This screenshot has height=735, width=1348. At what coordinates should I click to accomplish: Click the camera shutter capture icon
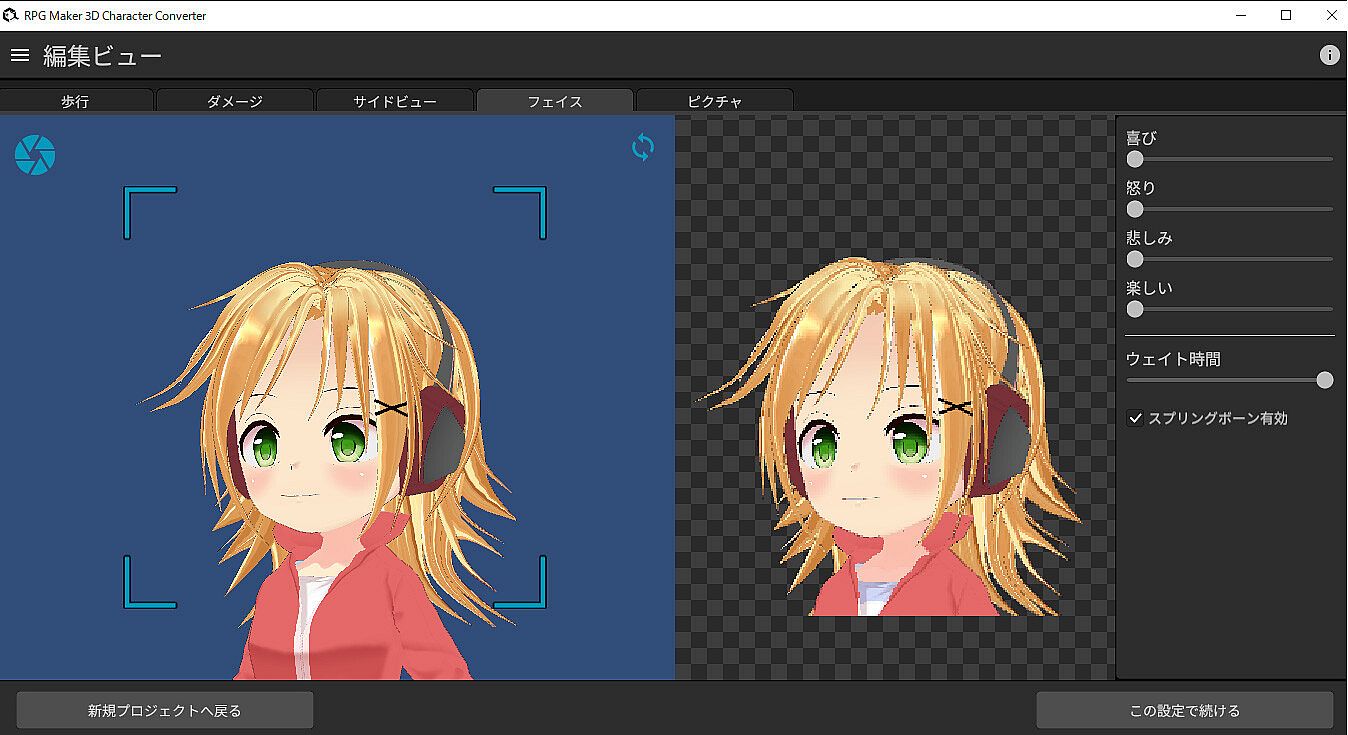pyautogui.click(x=35, y=155)
